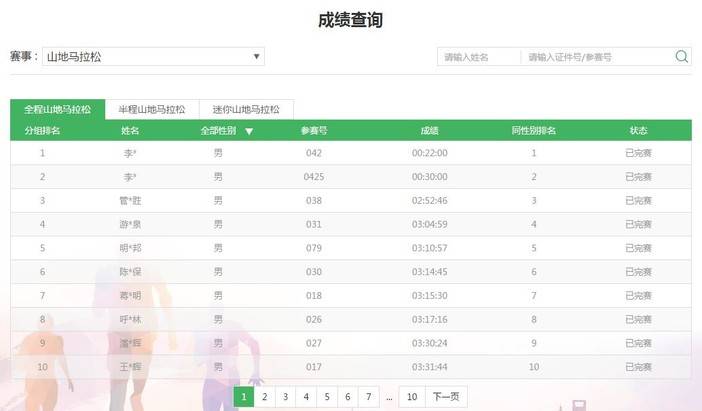Go to page 2 of results
The height and width of the screenshot is (411, 702).
(x=265, y=397)
